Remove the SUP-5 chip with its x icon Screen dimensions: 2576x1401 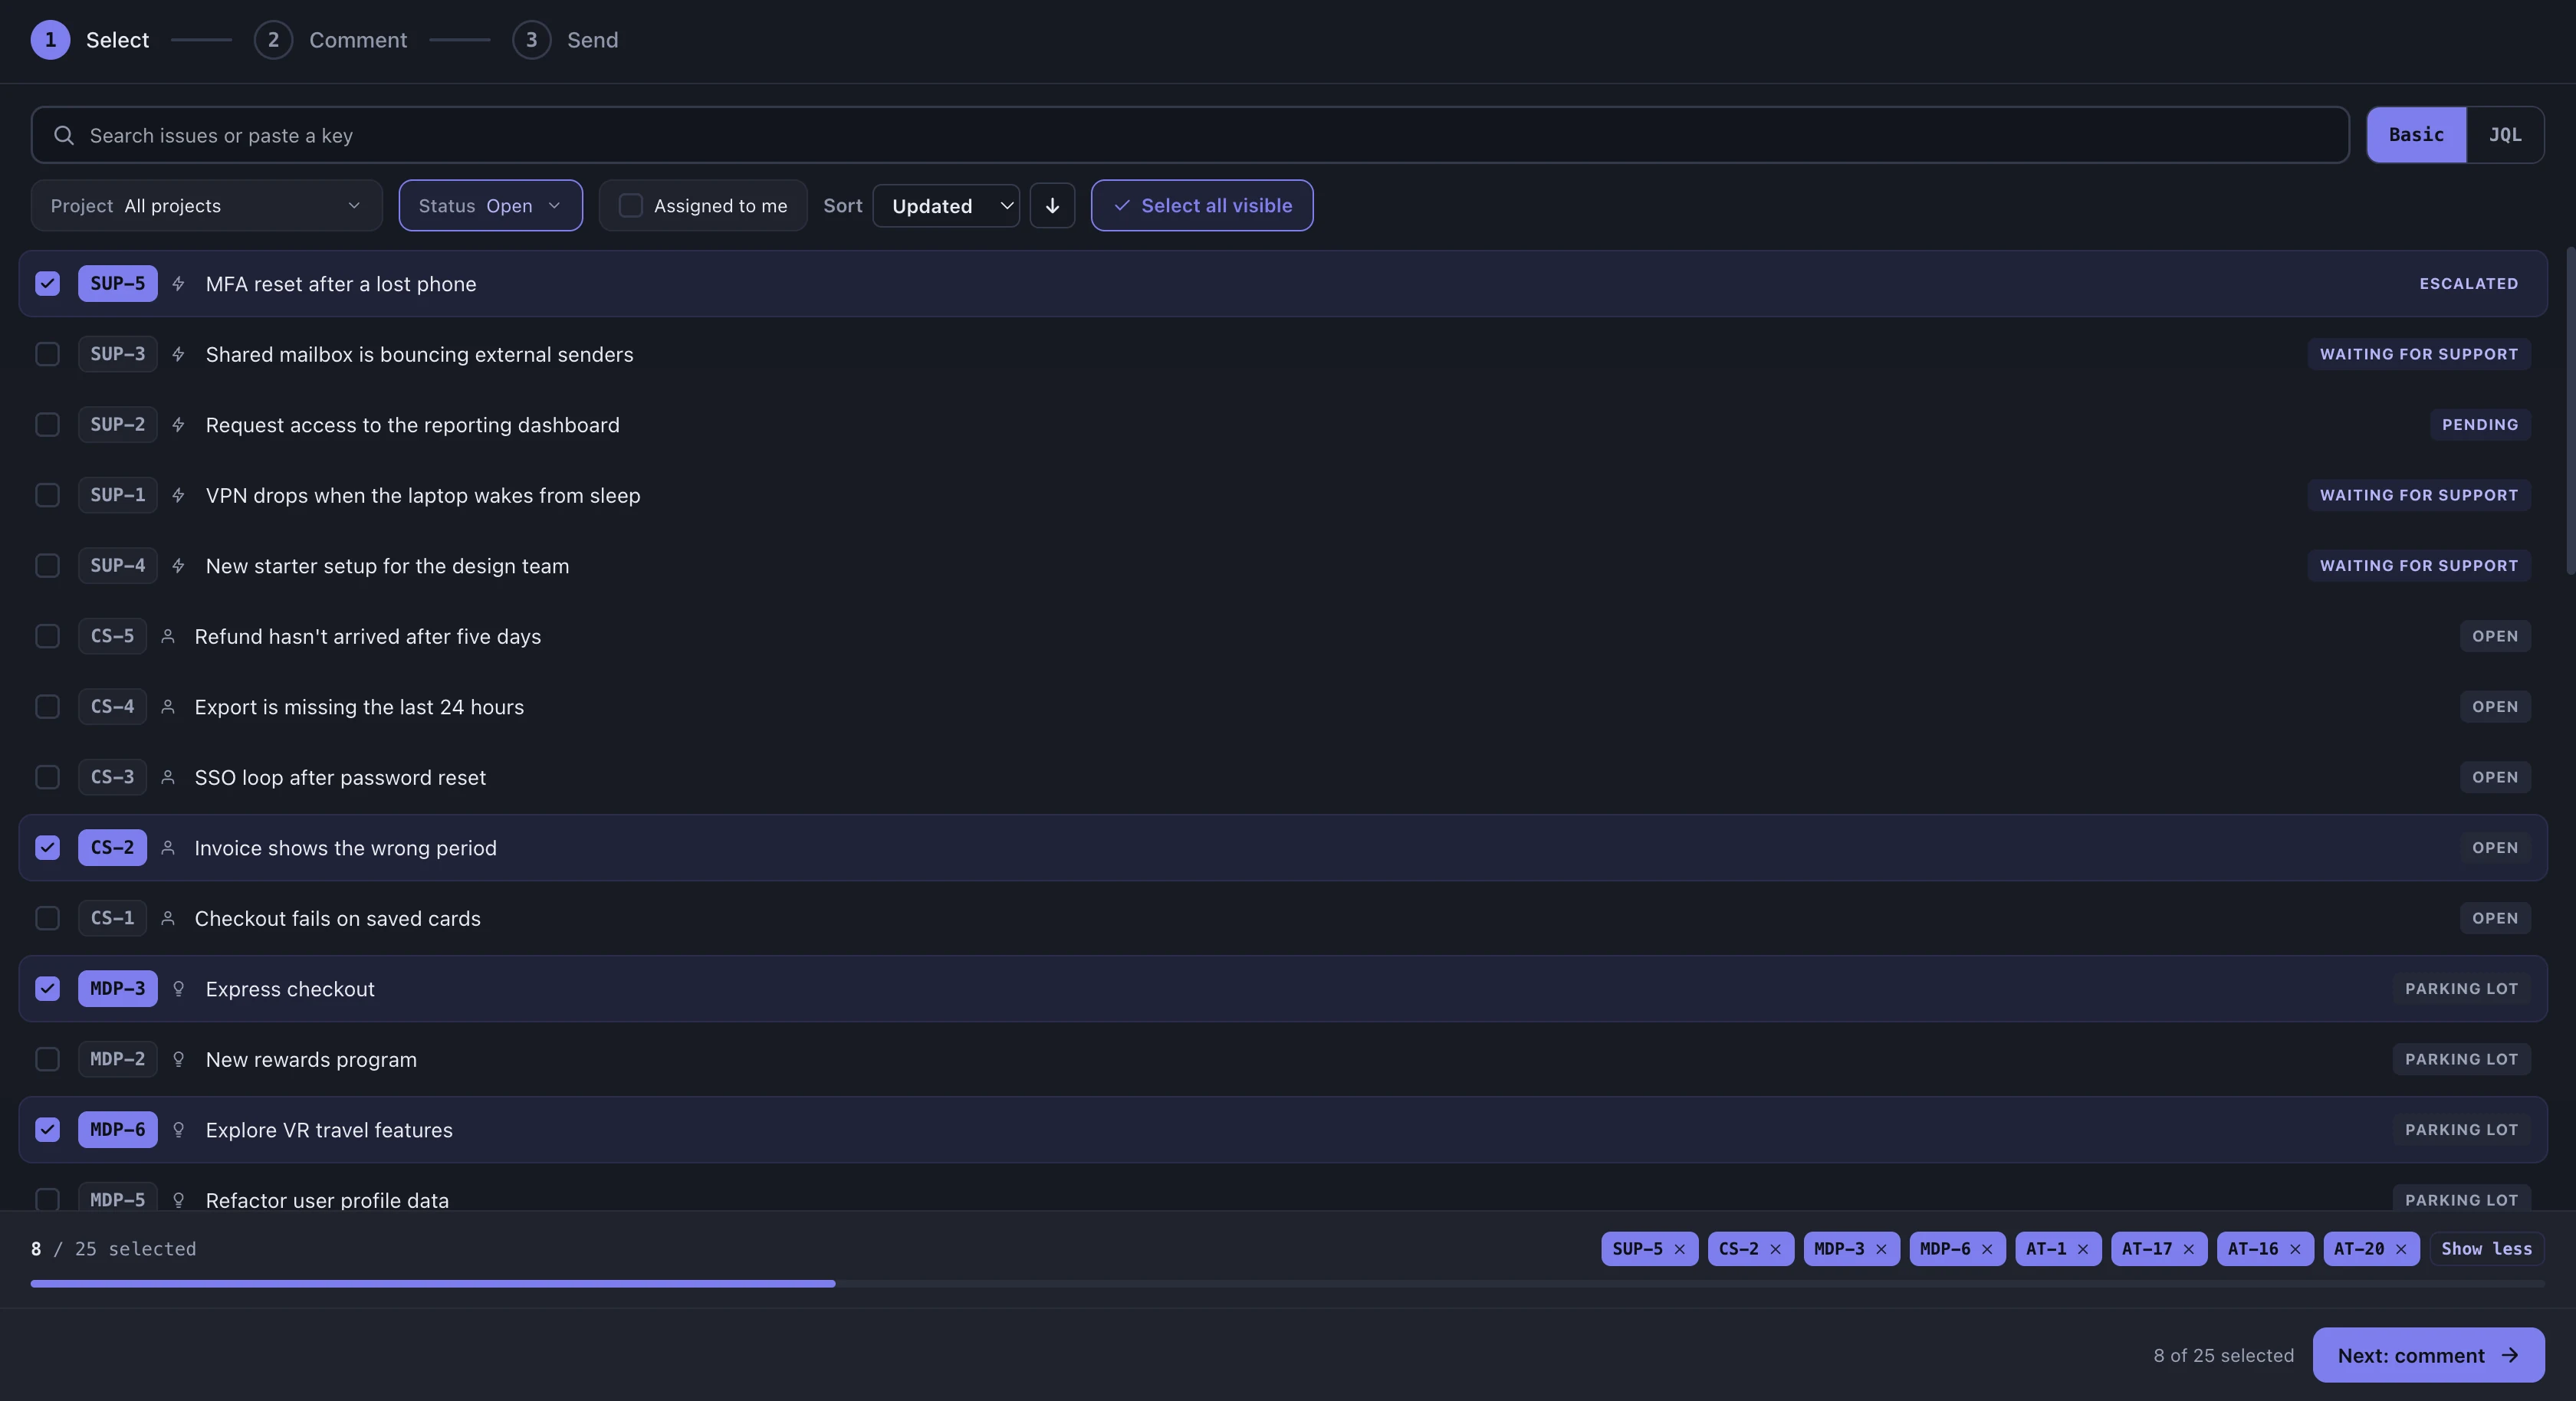(1679, 1249)
